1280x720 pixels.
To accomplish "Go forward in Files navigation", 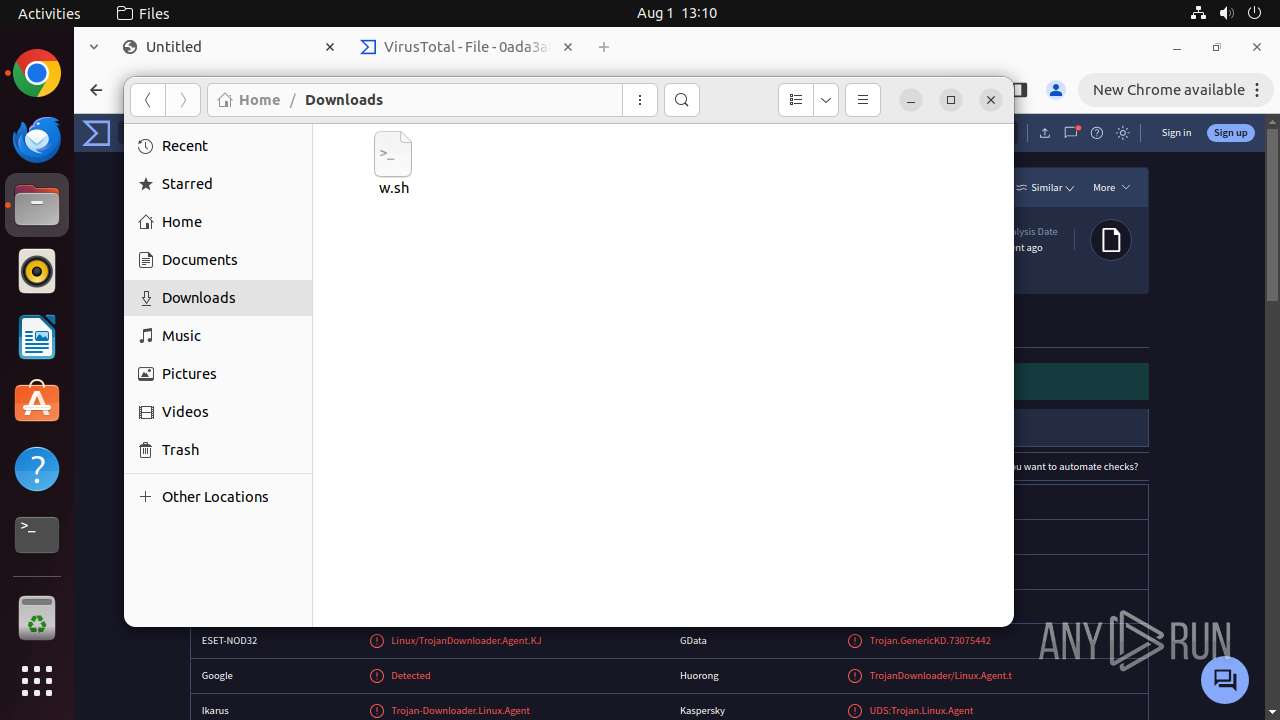I will 182,100.
